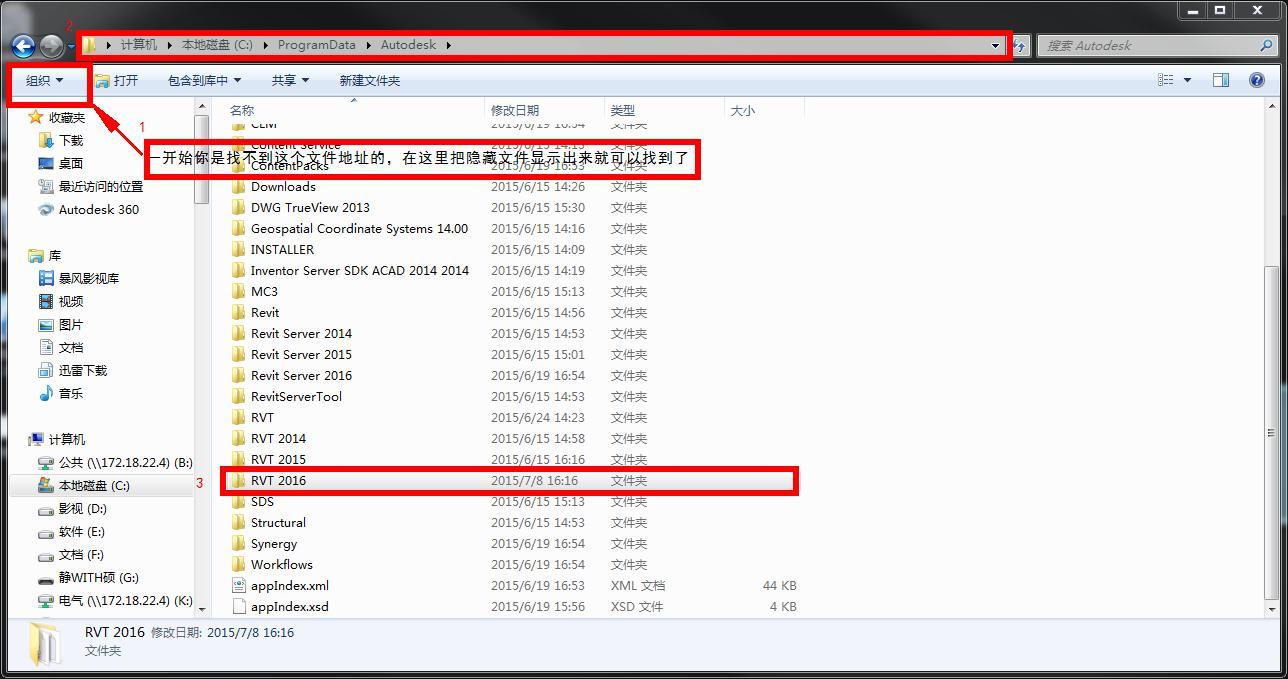
Task: Select 桌面 under favorites
Action: click(69, 163)
